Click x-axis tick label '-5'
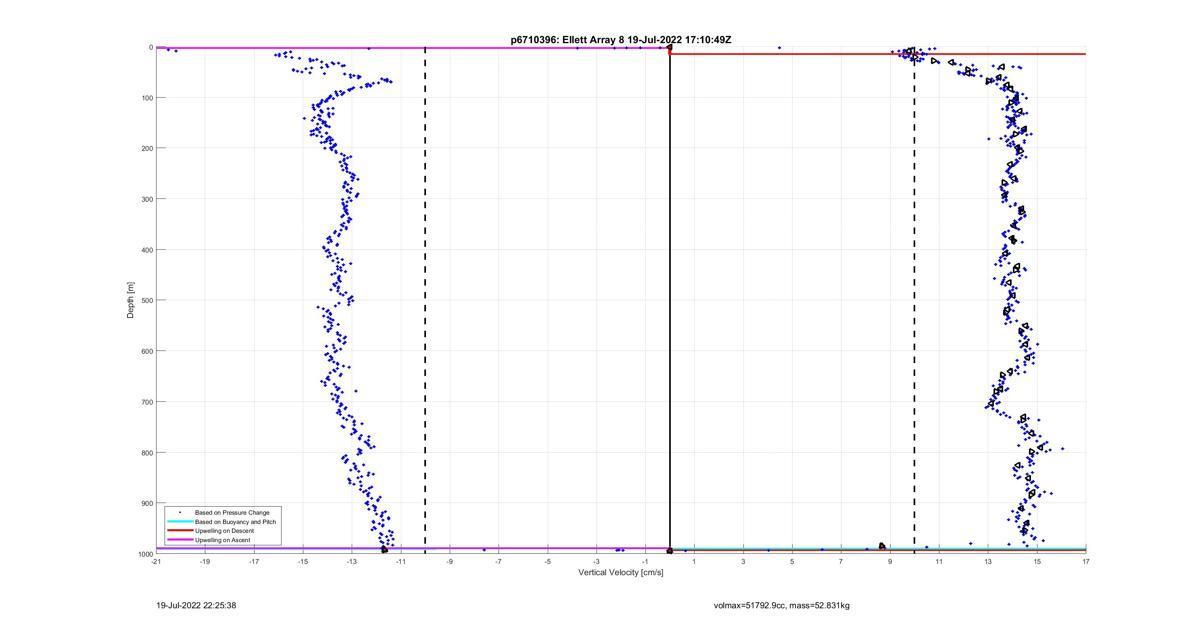 (x=547, y=562)
